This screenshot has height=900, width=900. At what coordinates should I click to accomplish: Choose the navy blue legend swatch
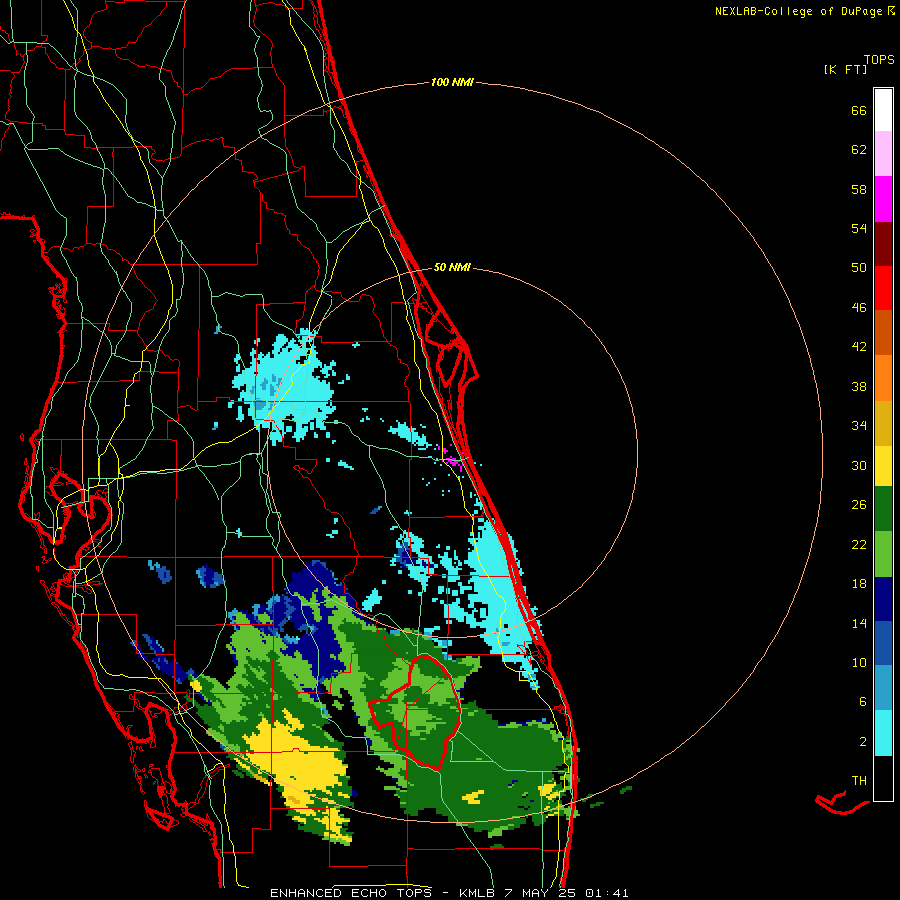tap(883, 599)
